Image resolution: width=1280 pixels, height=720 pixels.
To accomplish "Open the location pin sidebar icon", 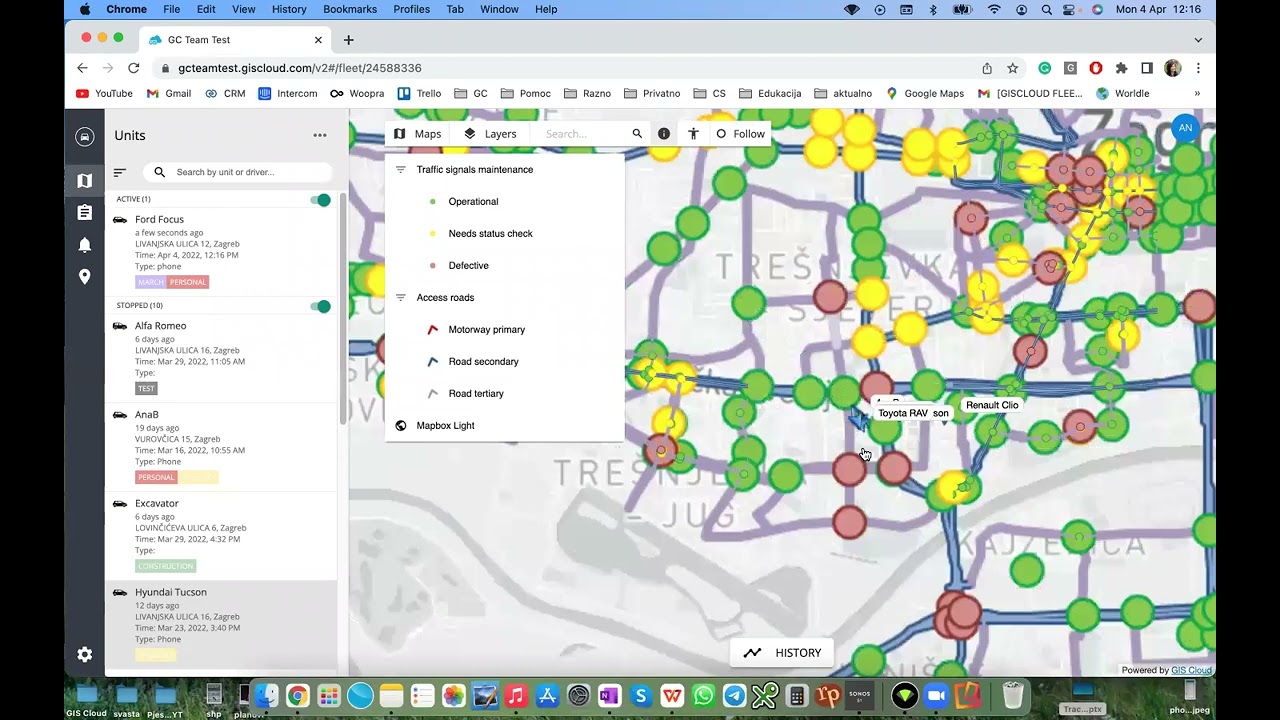I will (85, 277).
